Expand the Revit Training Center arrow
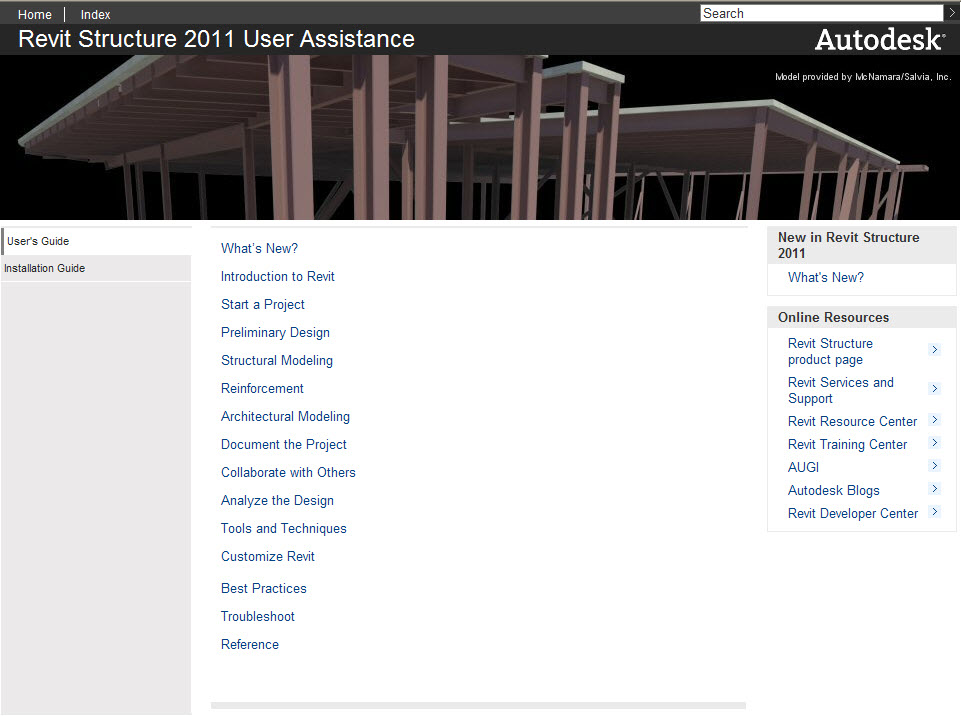Image resolution: width=961 pixels, height=716 pixels. click(x=935, y=444)
